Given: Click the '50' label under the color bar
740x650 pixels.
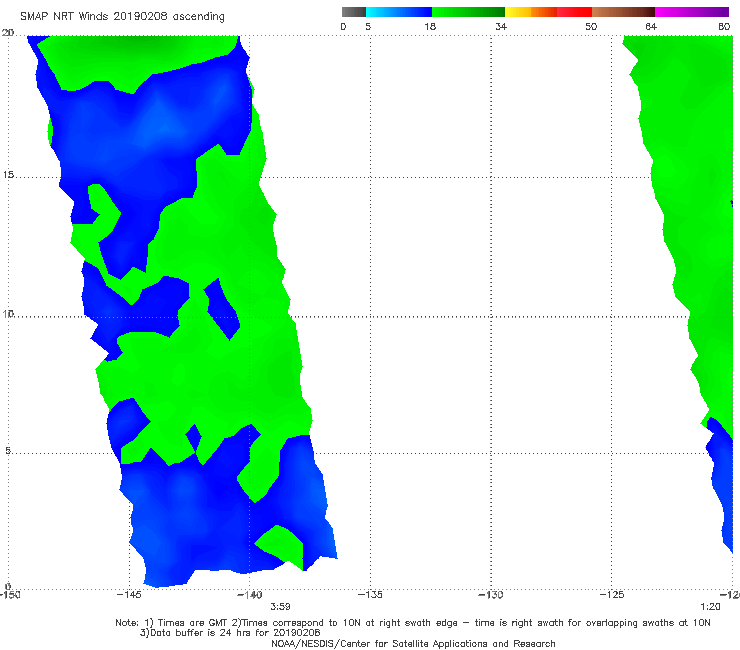Looking at the screenshot, I should pos(591,26).
